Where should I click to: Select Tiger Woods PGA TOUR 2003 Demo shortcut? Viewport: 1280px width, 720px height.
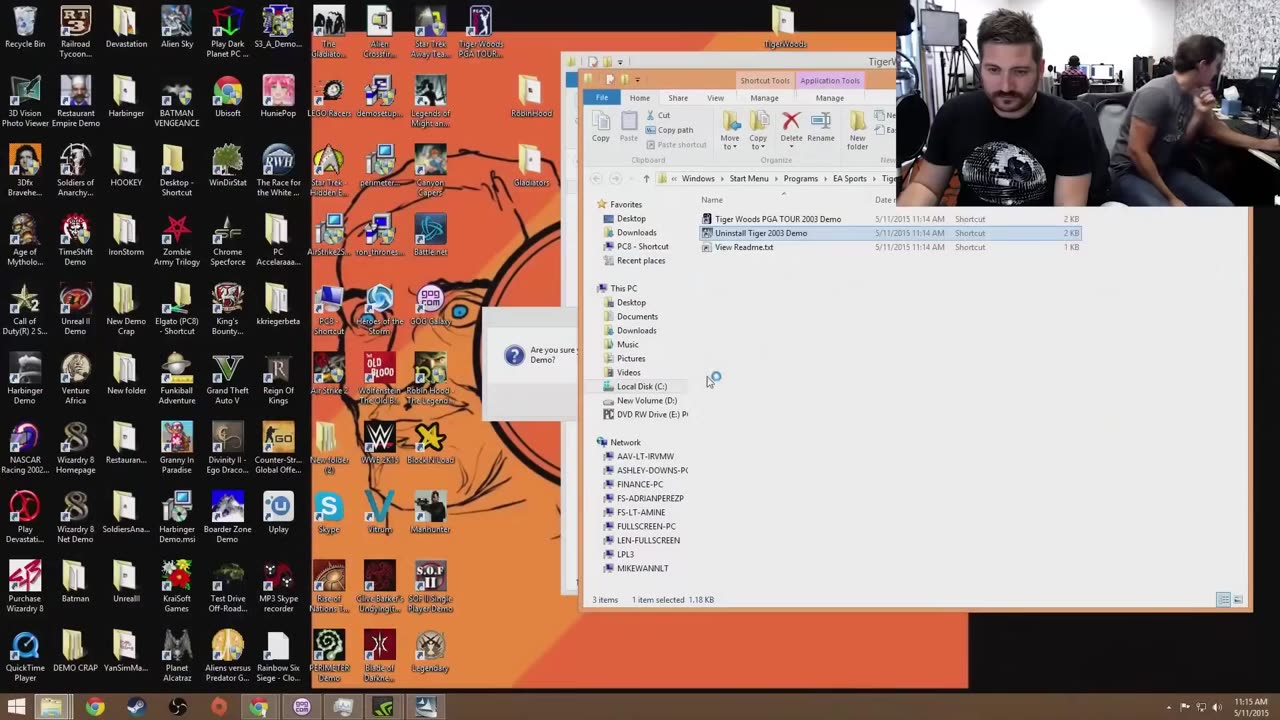(x=778, y=219)
